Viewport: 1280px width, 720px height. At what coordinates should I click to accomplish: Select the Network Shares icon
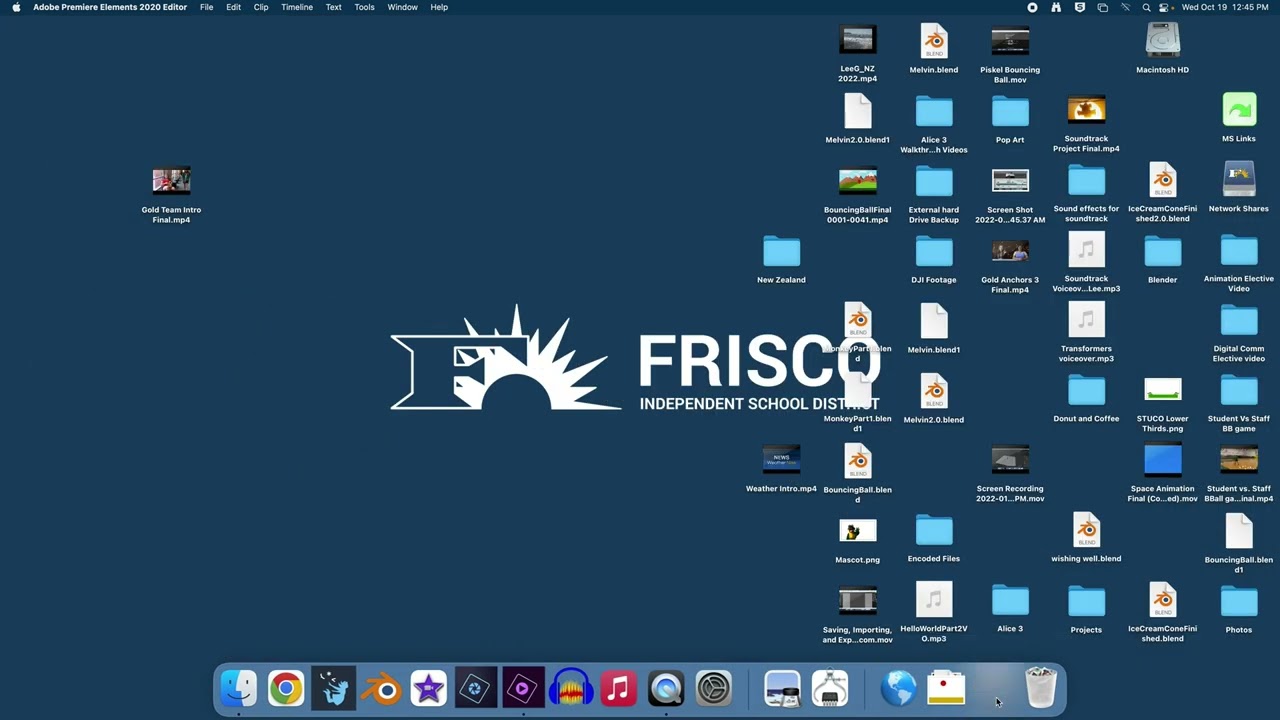tap(1239, 180)
